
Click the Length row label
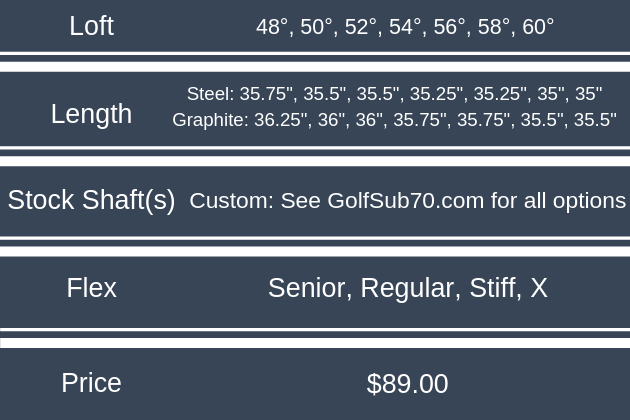pos(91,114)
